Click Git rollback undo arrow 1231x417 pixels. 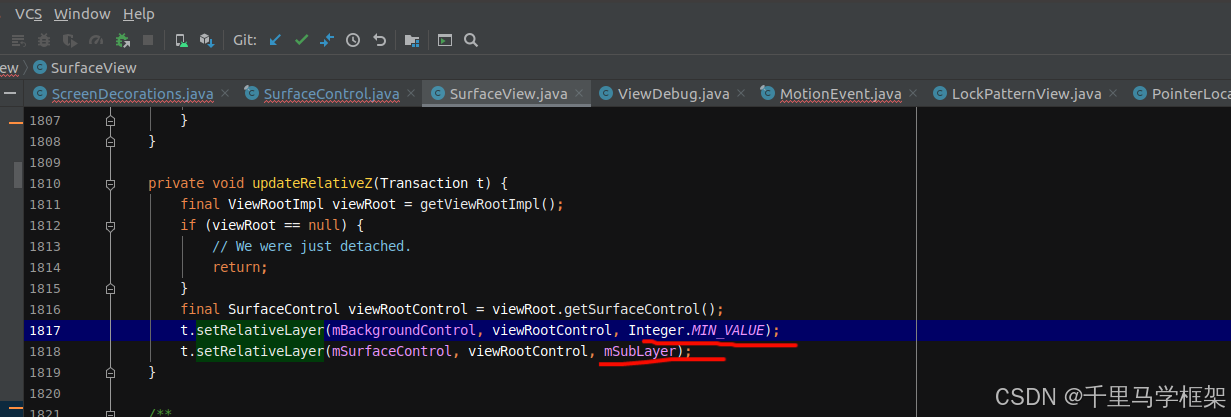click(379, 40)
